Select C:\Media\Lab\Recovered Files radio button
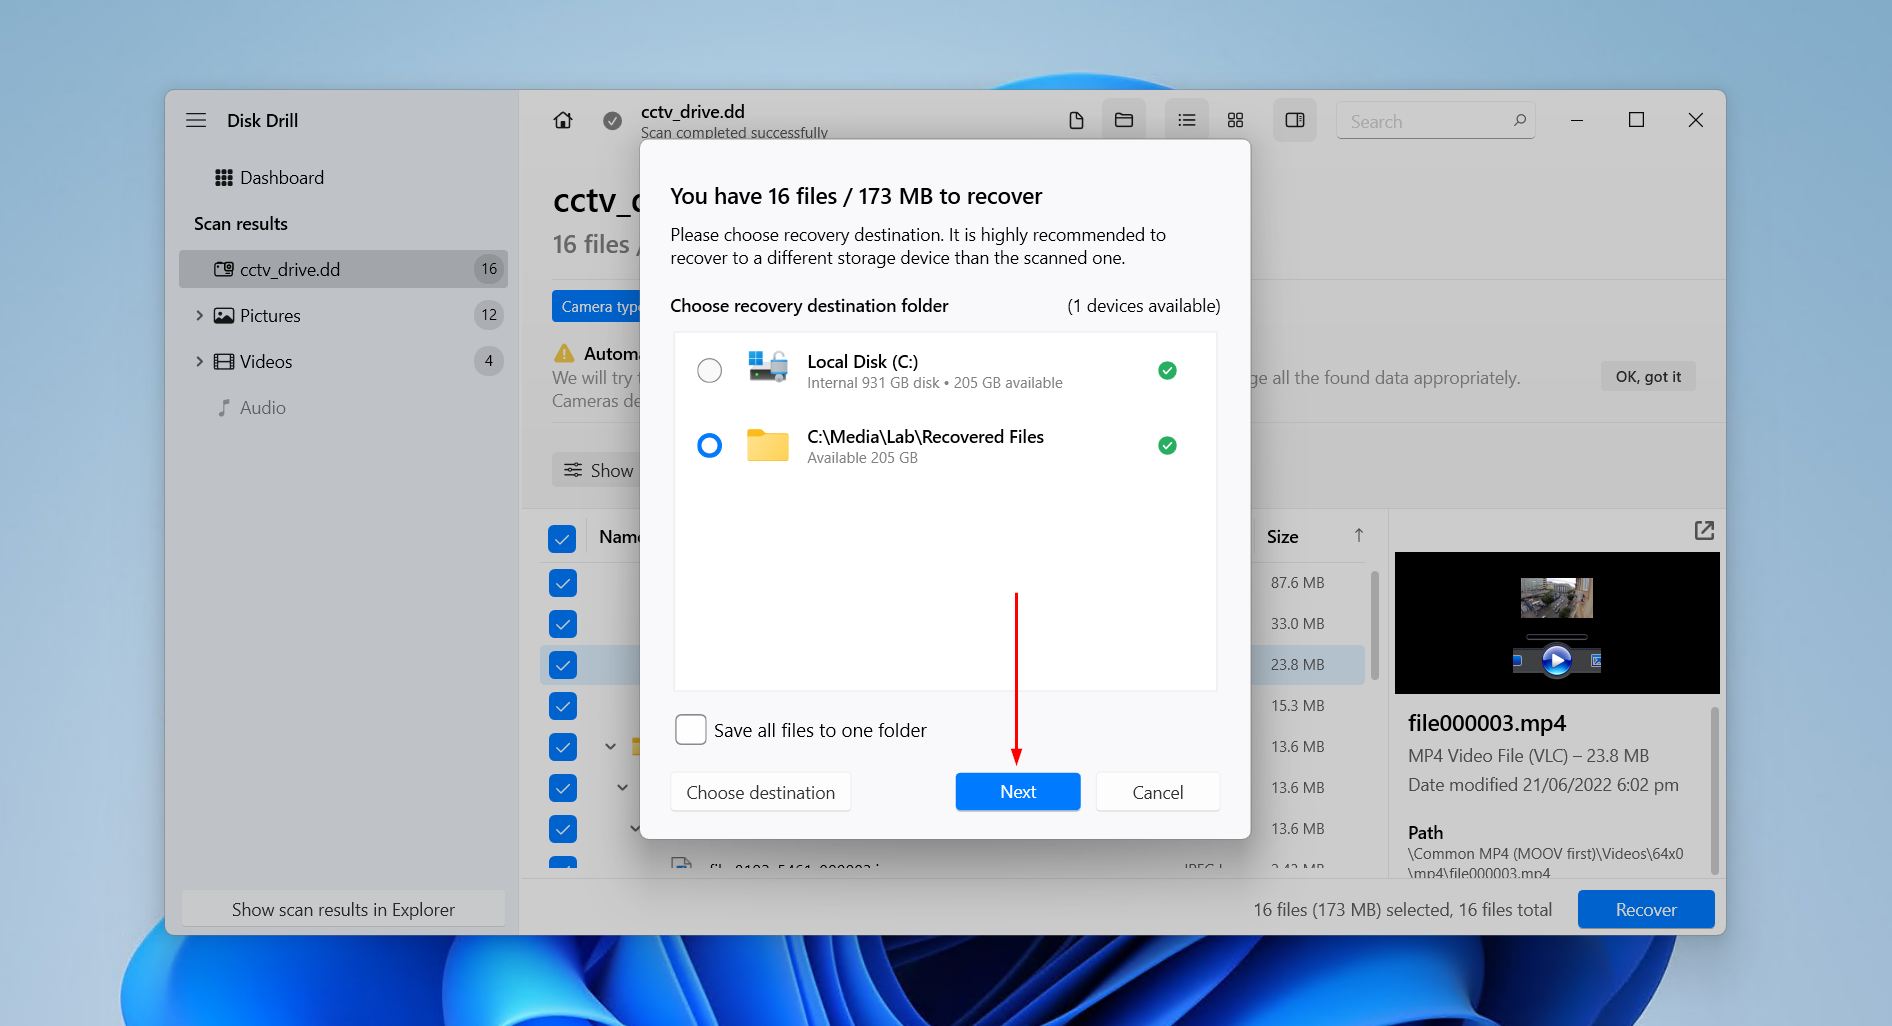The height and width of the screenshot is (1026, 1892). [709, 445]
